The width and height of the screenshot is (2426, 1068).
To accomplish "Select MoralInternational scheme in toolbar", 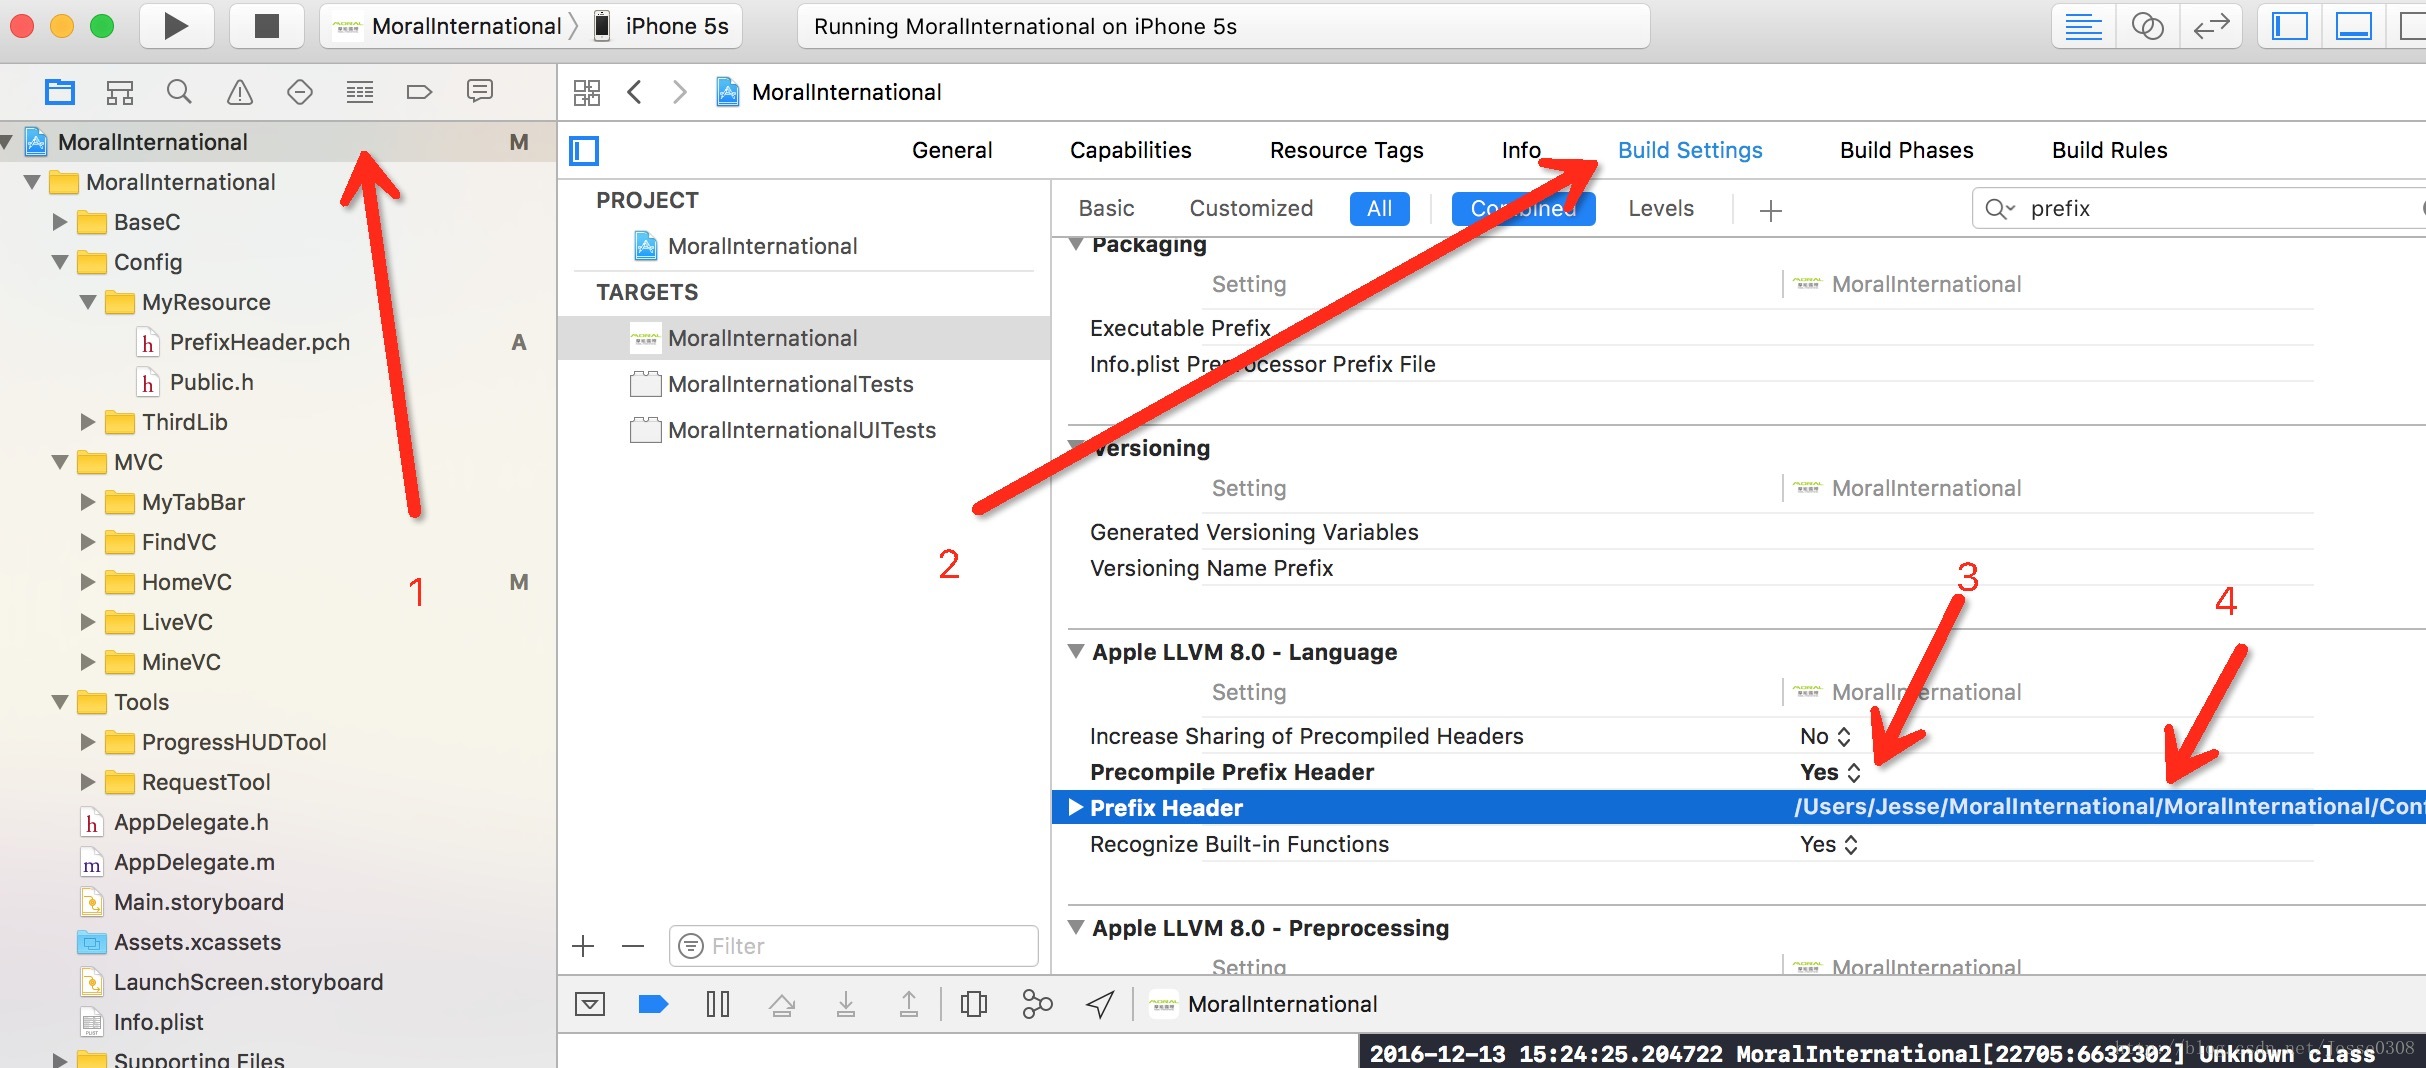I will (x=448, y=26).
